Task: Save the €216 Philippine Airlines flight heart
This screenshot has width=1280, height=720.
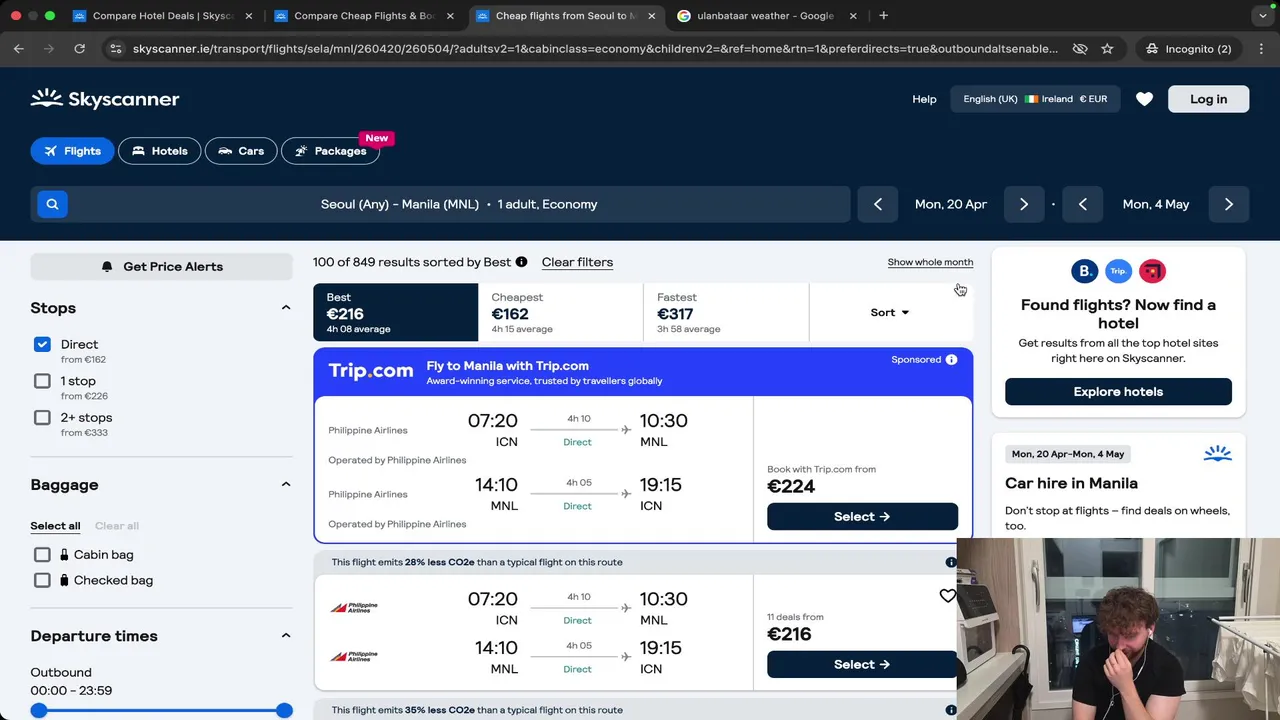Action: pos(947,596)
